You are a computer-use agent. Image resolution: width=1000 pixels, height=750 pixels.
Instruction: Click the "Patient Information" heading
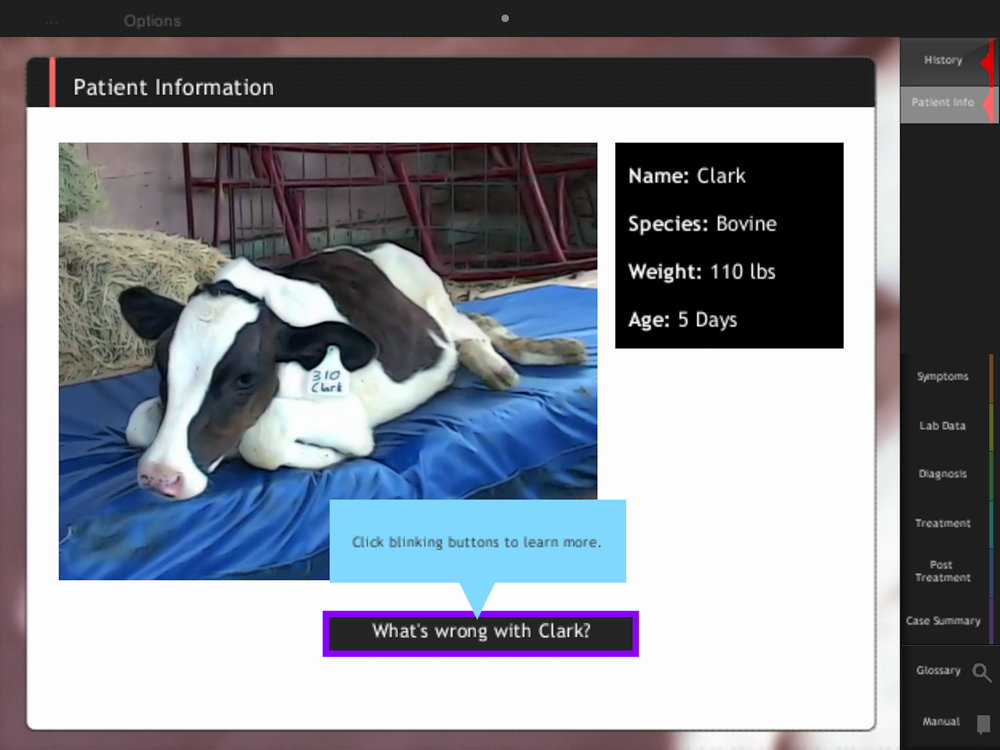[173, 87]
